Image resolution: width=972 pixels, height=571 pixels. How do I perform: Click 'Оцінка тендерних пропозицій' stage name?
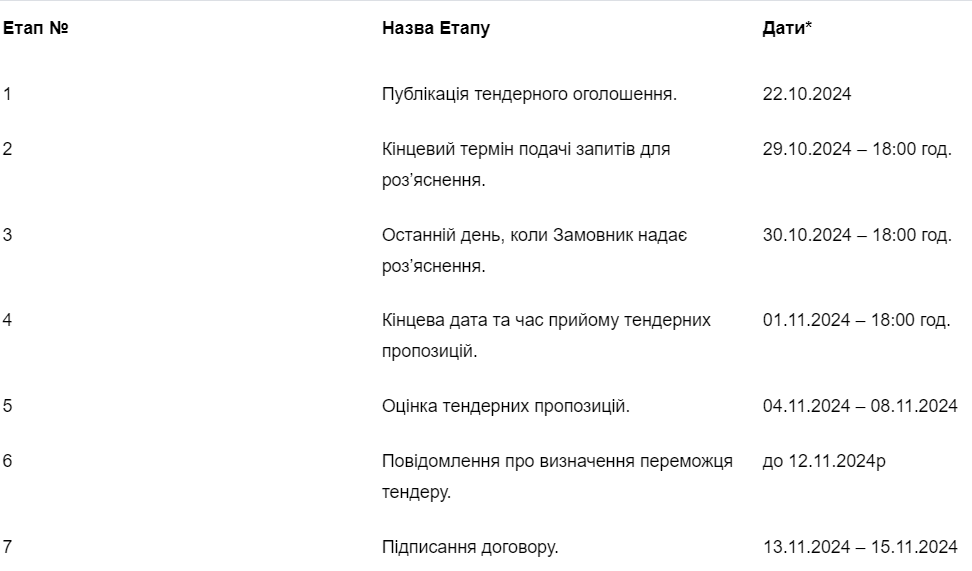[x=506, y=407]
